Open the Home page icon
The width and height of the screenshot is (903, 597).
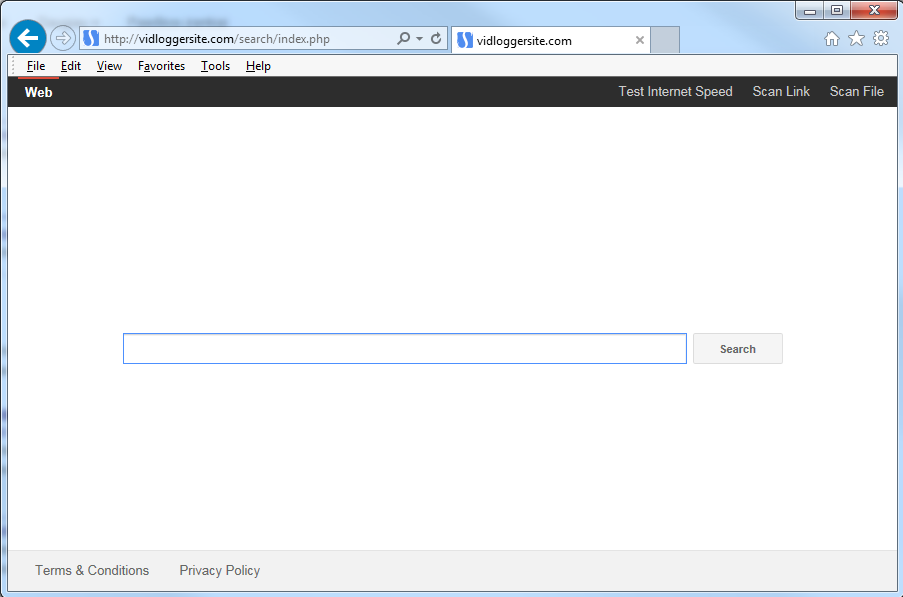click(832, 39)
